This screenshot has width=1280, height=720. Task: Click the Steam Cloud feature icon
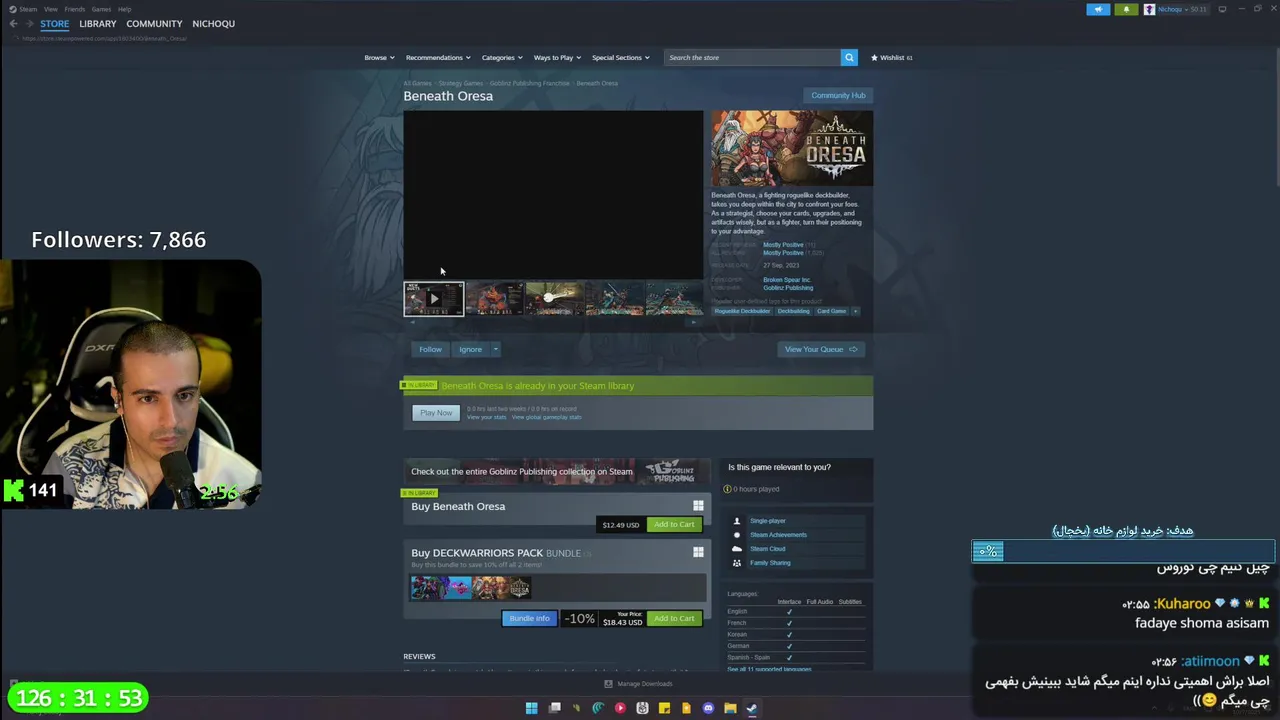(x=737, y=549)
